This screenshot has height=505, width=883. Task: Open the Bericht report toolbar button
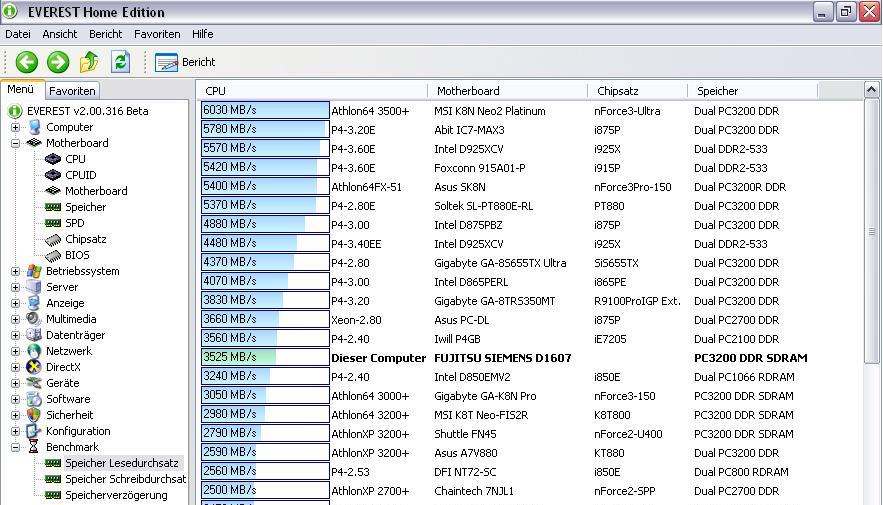coord(185,62)
